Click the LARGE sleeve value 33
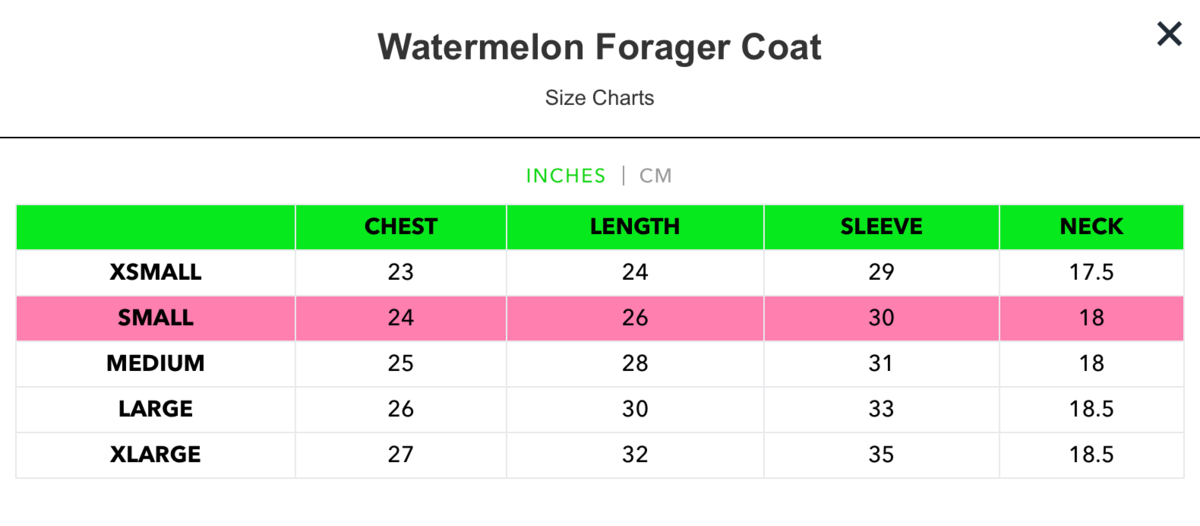 click(x=881, y=409)
